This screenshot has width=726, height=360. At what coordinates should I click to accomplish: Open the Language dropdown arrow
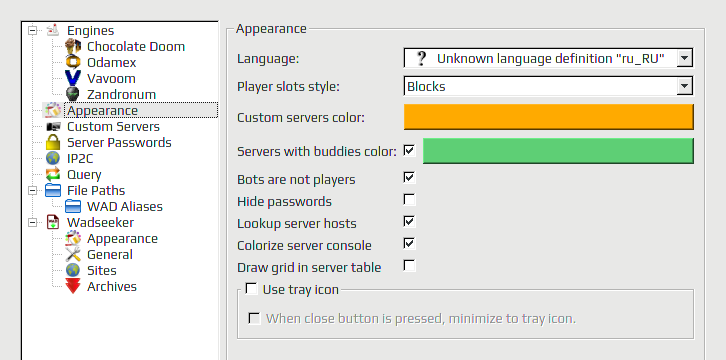click(684, 58)
